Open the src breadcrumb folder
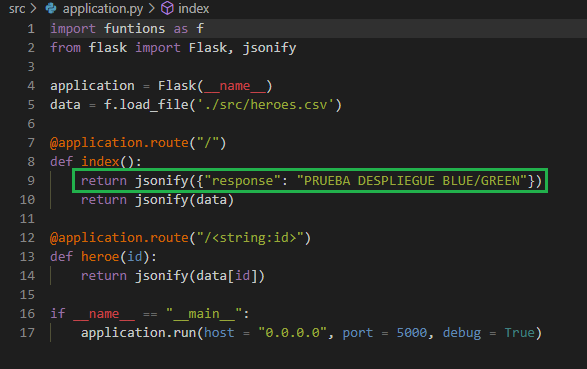 [x=17, y=9]
